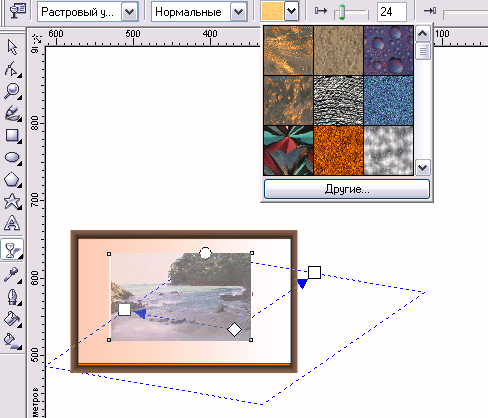Image resolution: width=488 pixels, height=418 pixels.
Task: Choose the grey clouds pattern thumbnail
Action: 388,150
